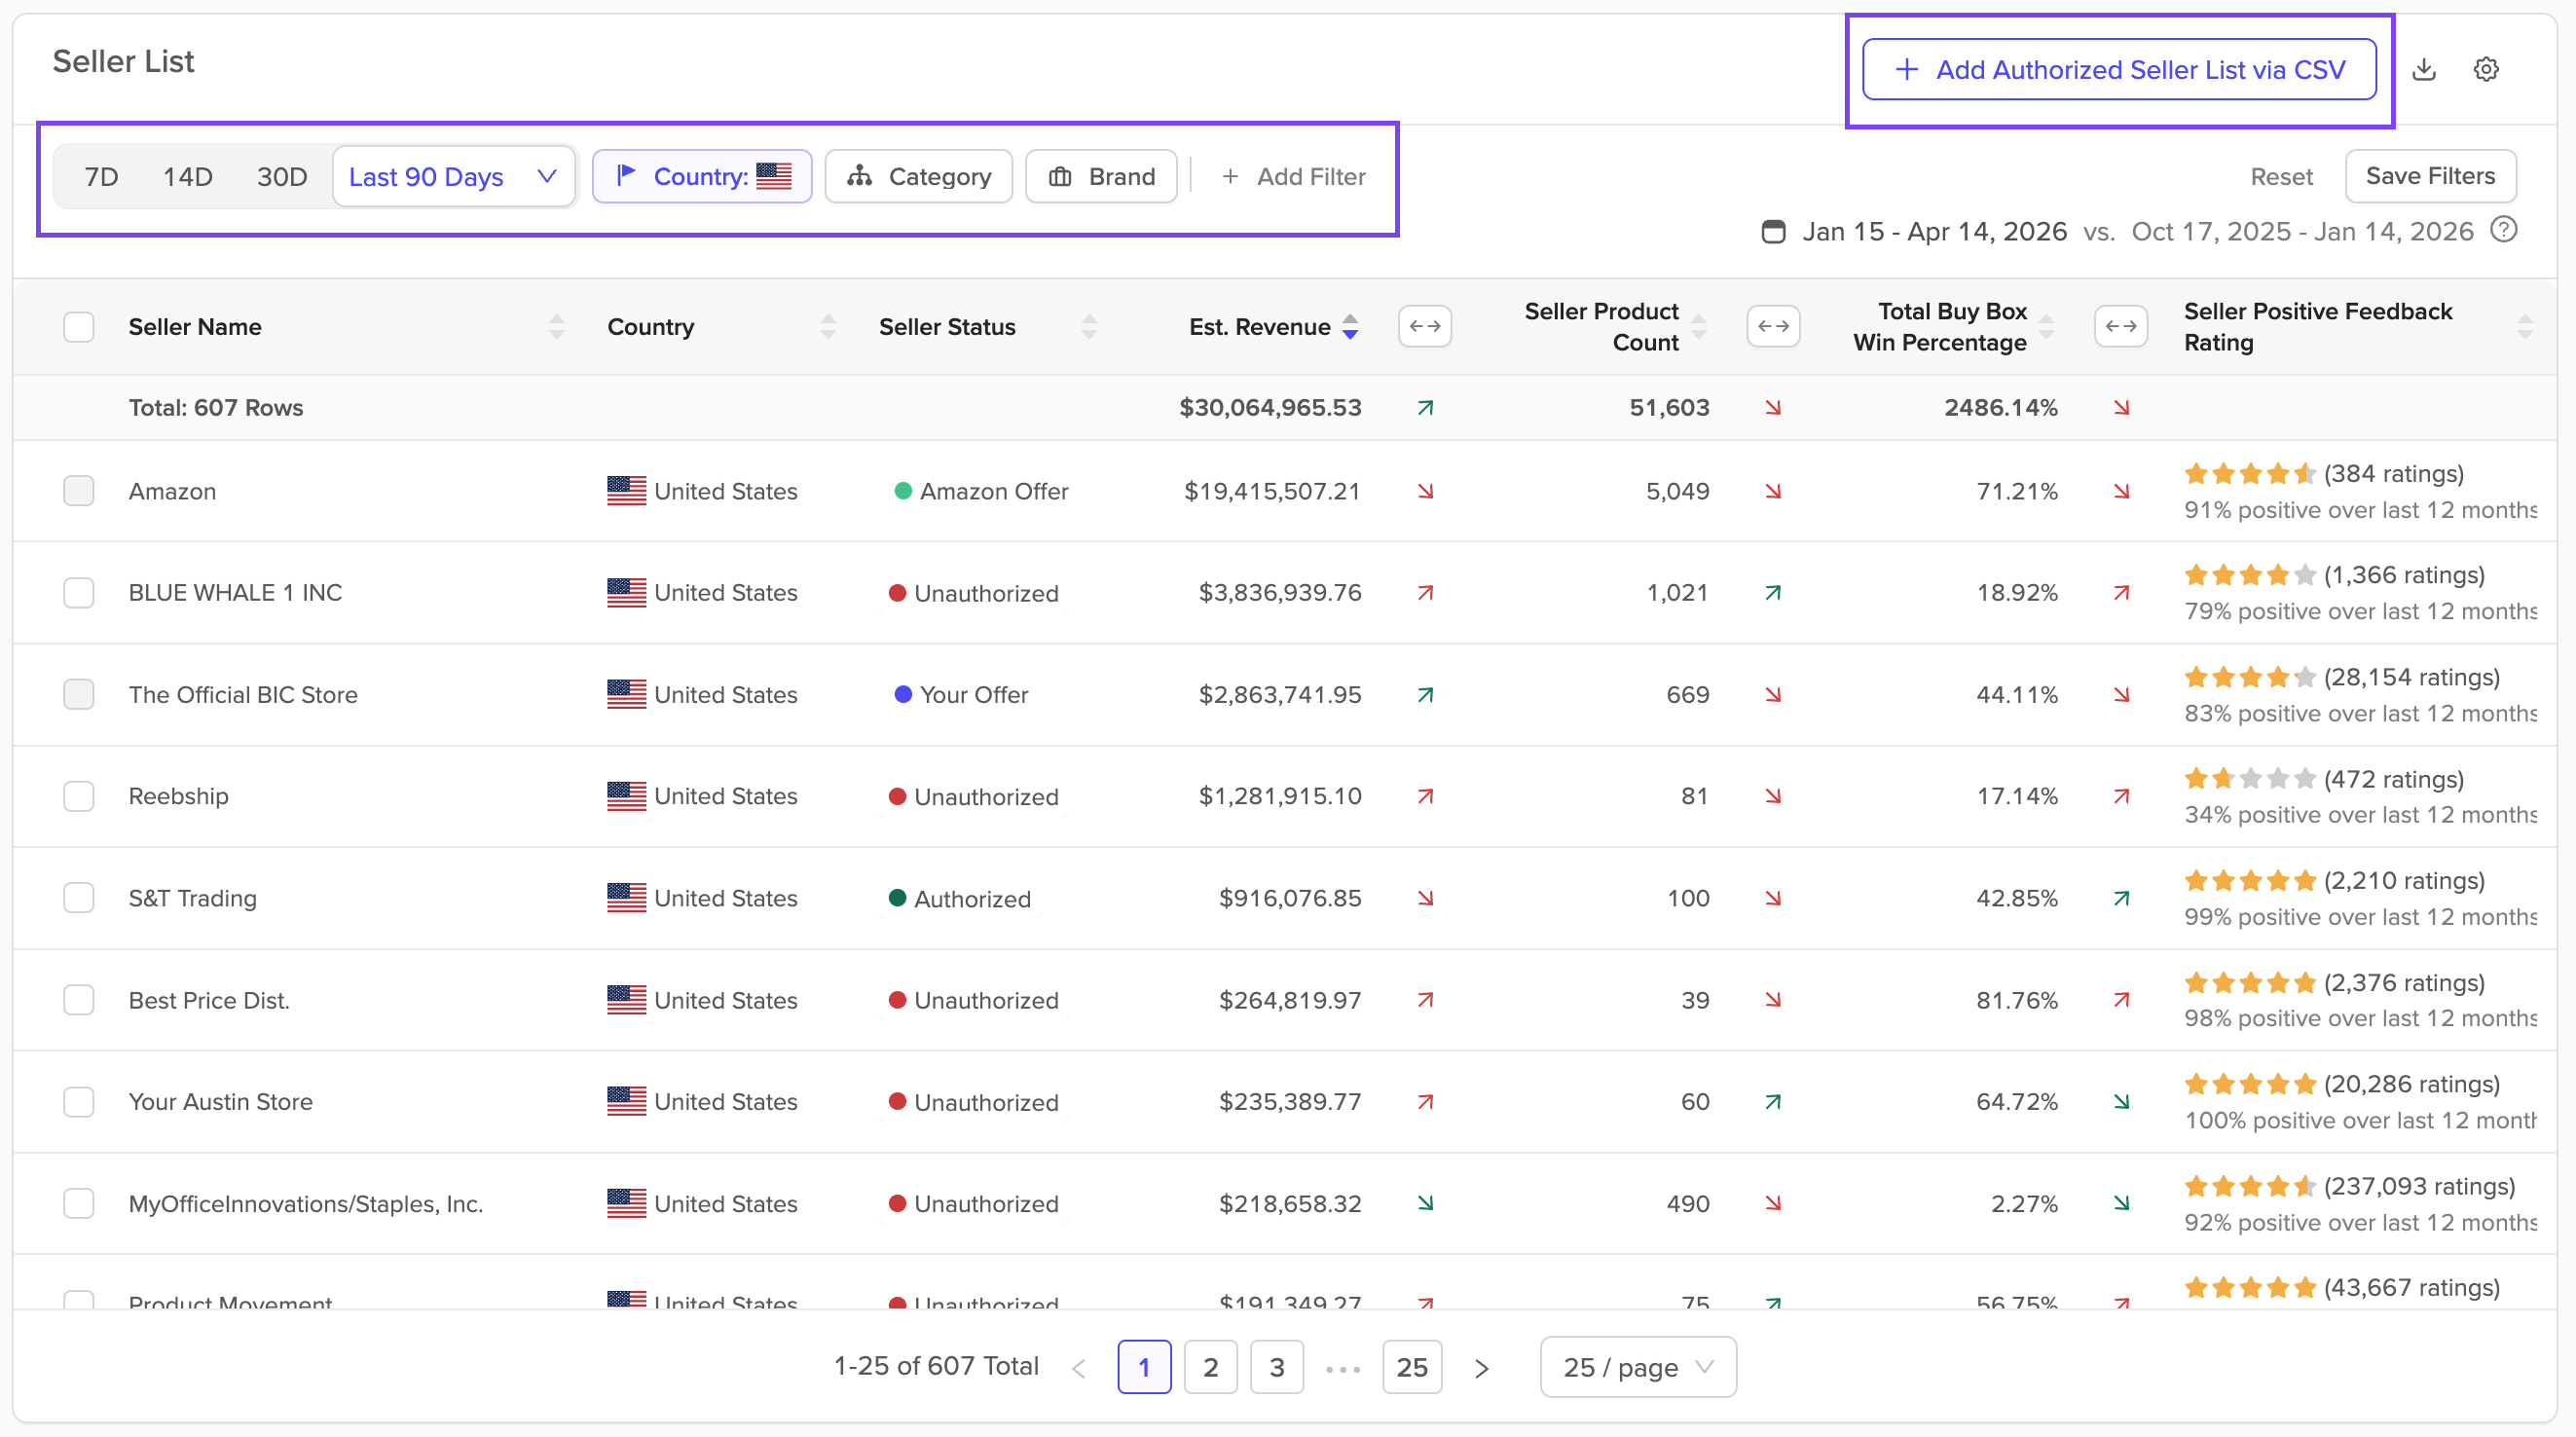This screenshot has width=2576, height=1437.
Task: Expand column toggle after Buy Box Win Percentage
Action: coord(2121,326)
